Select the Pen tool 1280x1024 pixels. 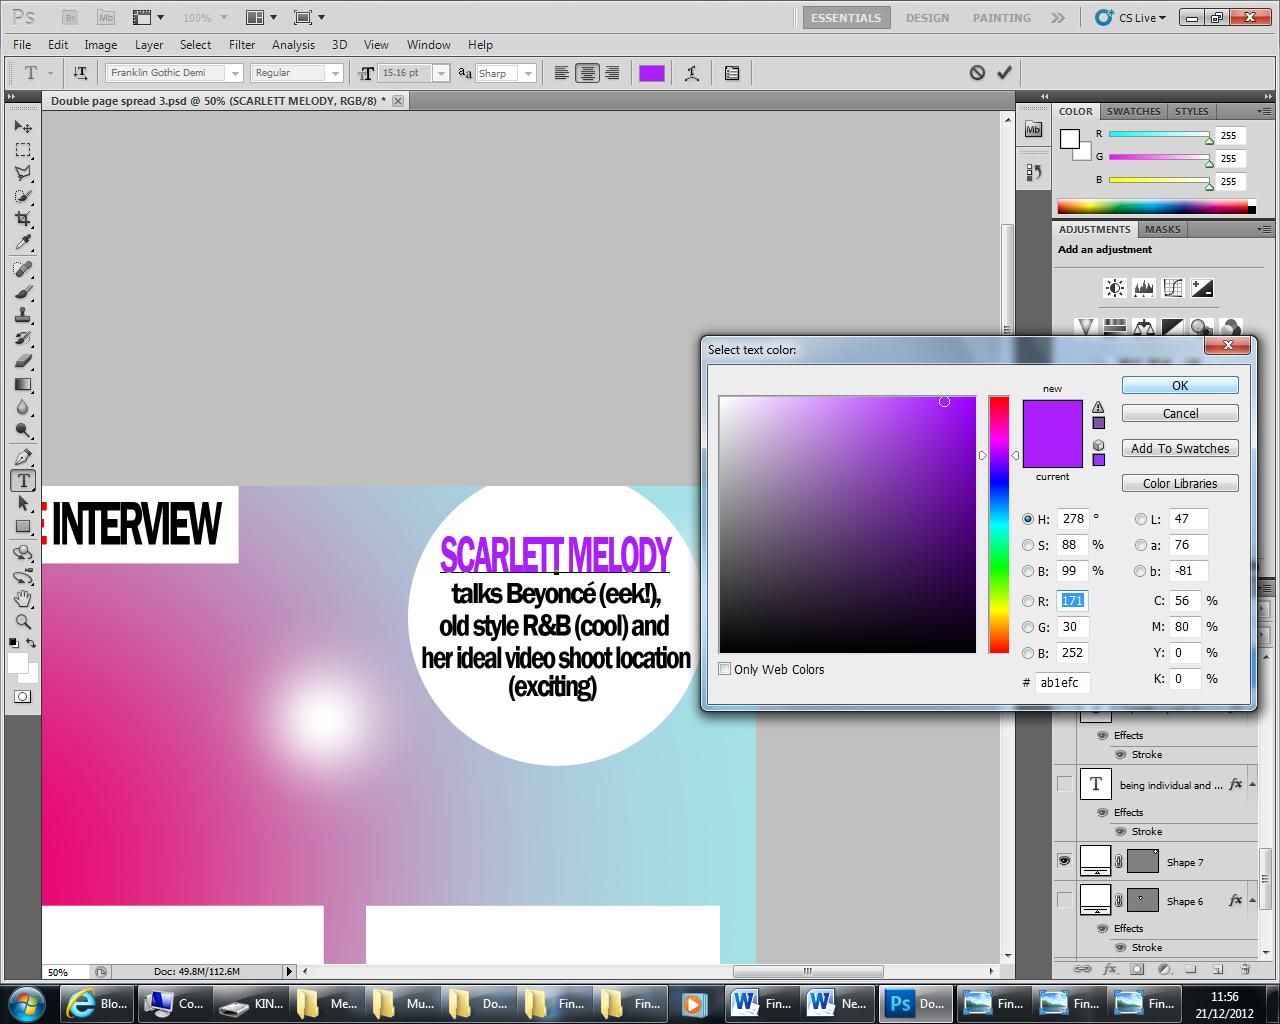pyautogui.click(x=22, y=457)
